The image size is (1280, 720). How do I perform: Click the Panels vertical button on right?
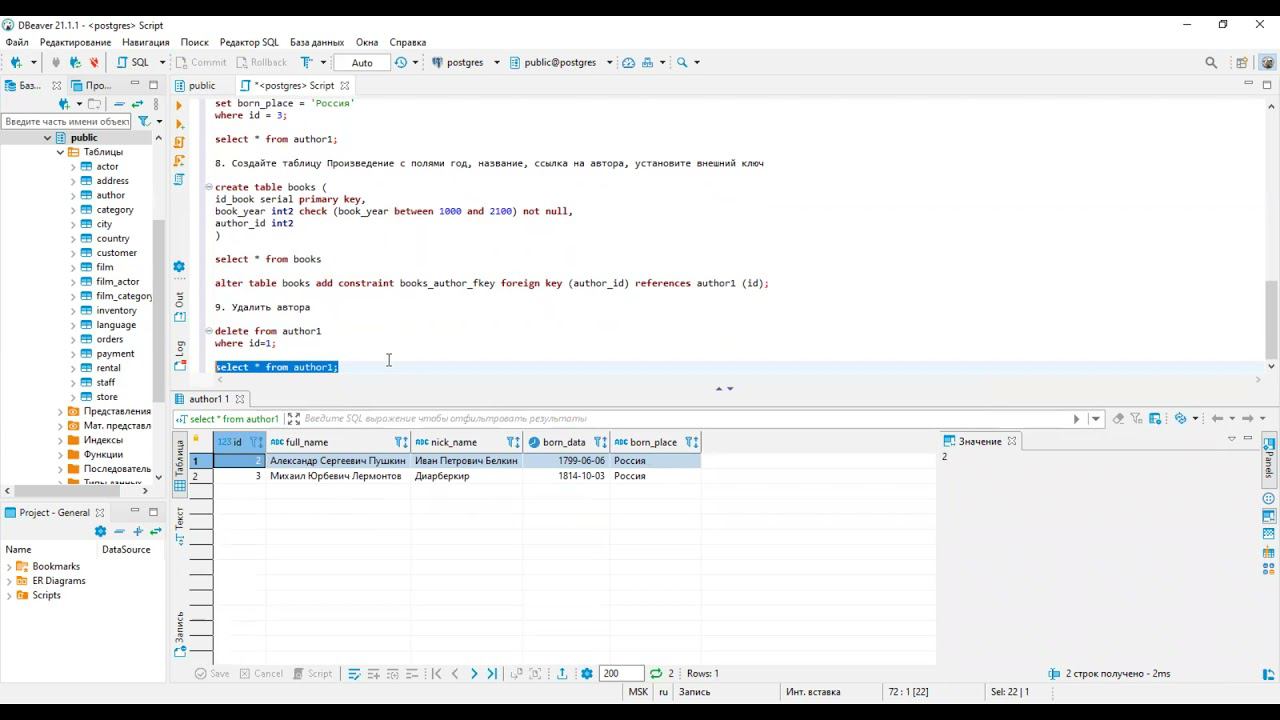[1269, 459]
